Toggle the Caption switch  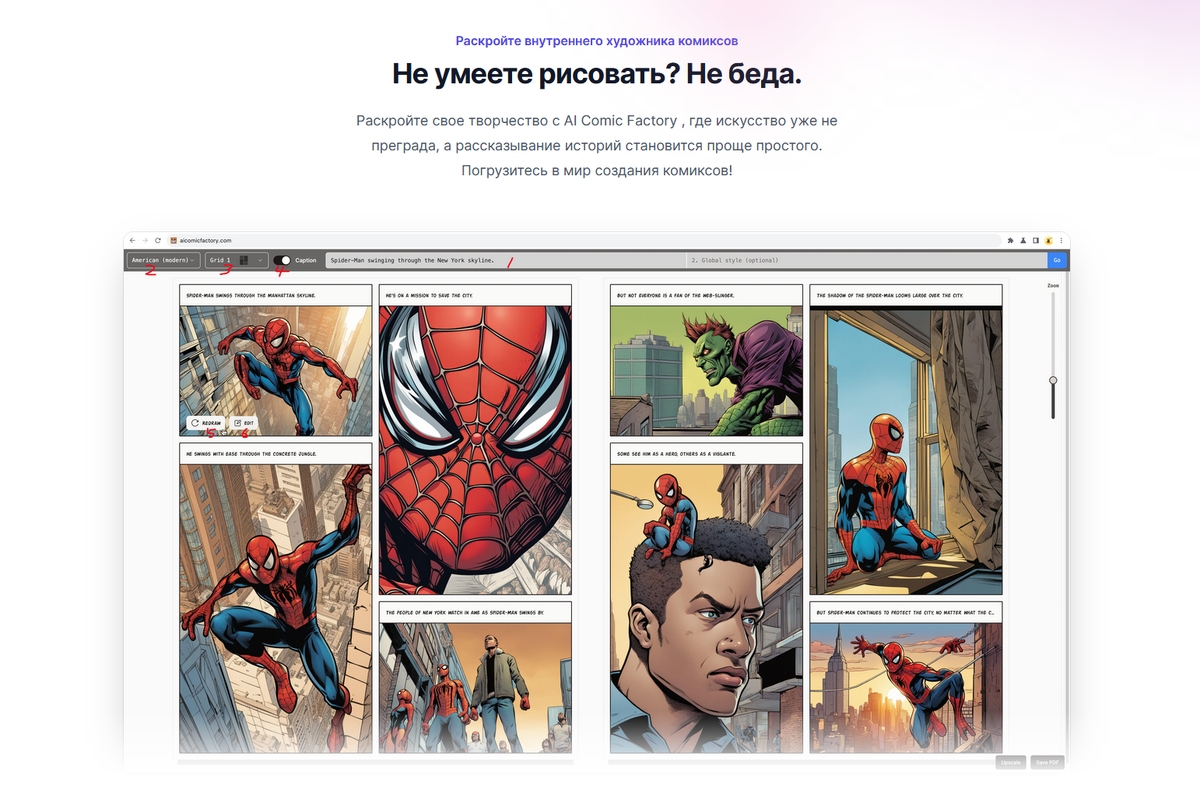click(x=282, y=260)
